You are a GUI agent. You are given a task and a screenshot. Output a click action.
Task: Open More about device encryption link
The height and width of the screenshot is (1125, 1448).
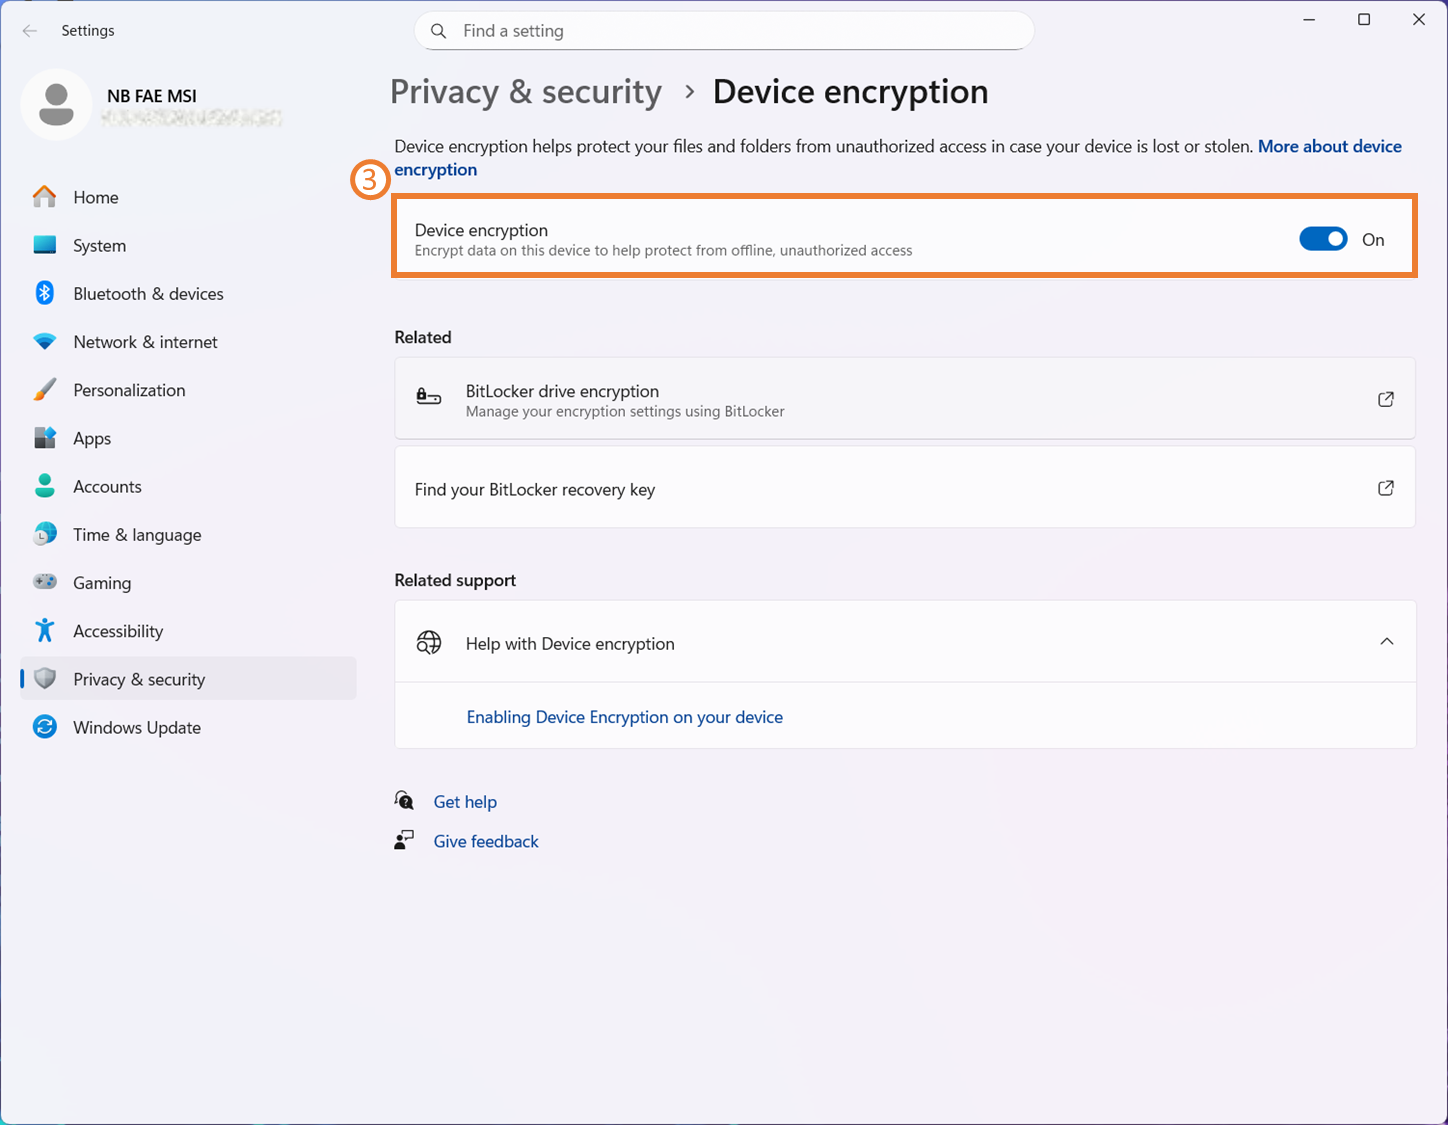coord(1329,147)
